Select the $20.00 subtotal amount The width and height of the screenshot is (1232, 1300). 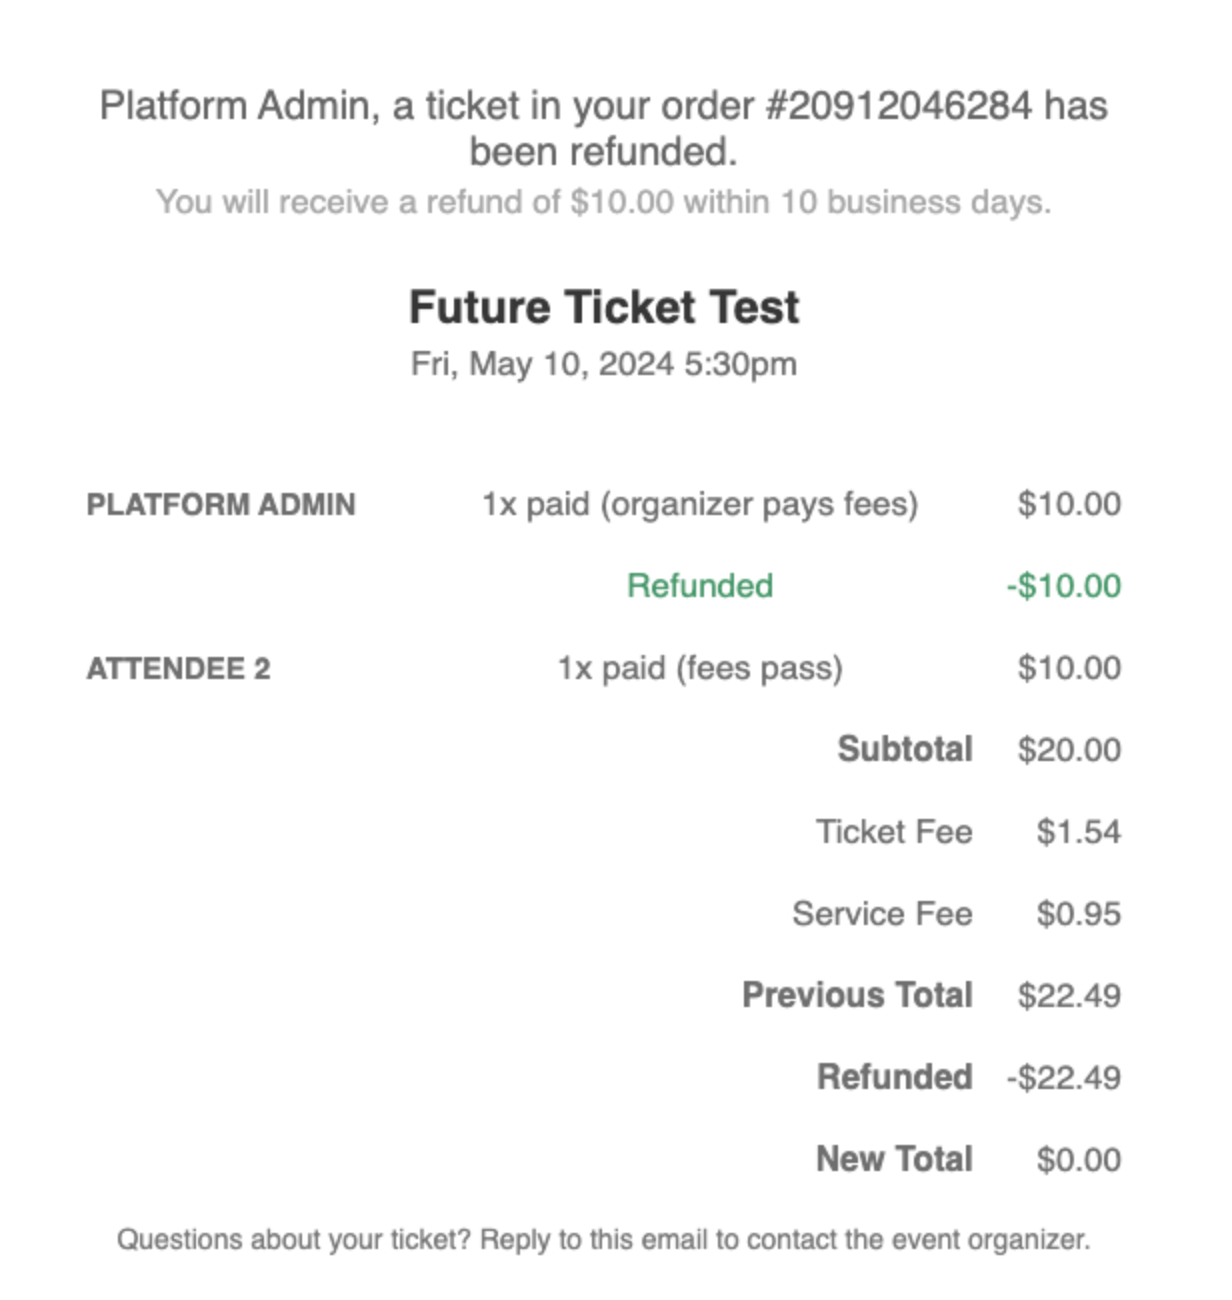[1068, 750]
